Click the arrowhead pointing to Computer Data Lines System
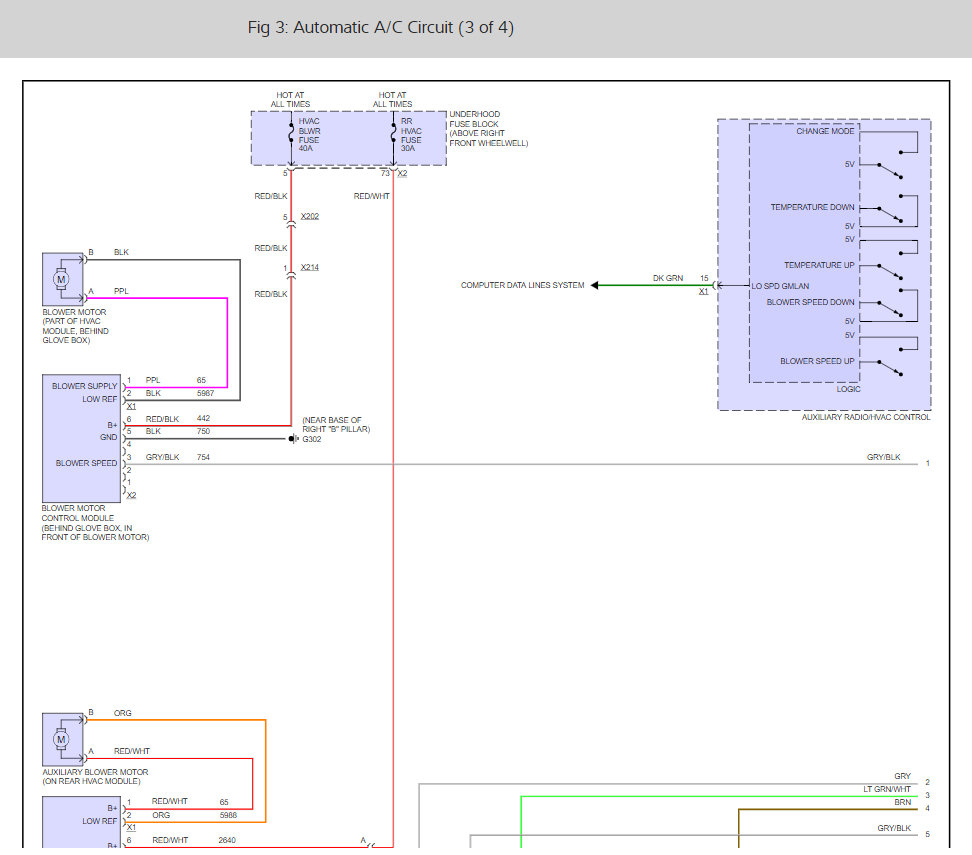 594,285
